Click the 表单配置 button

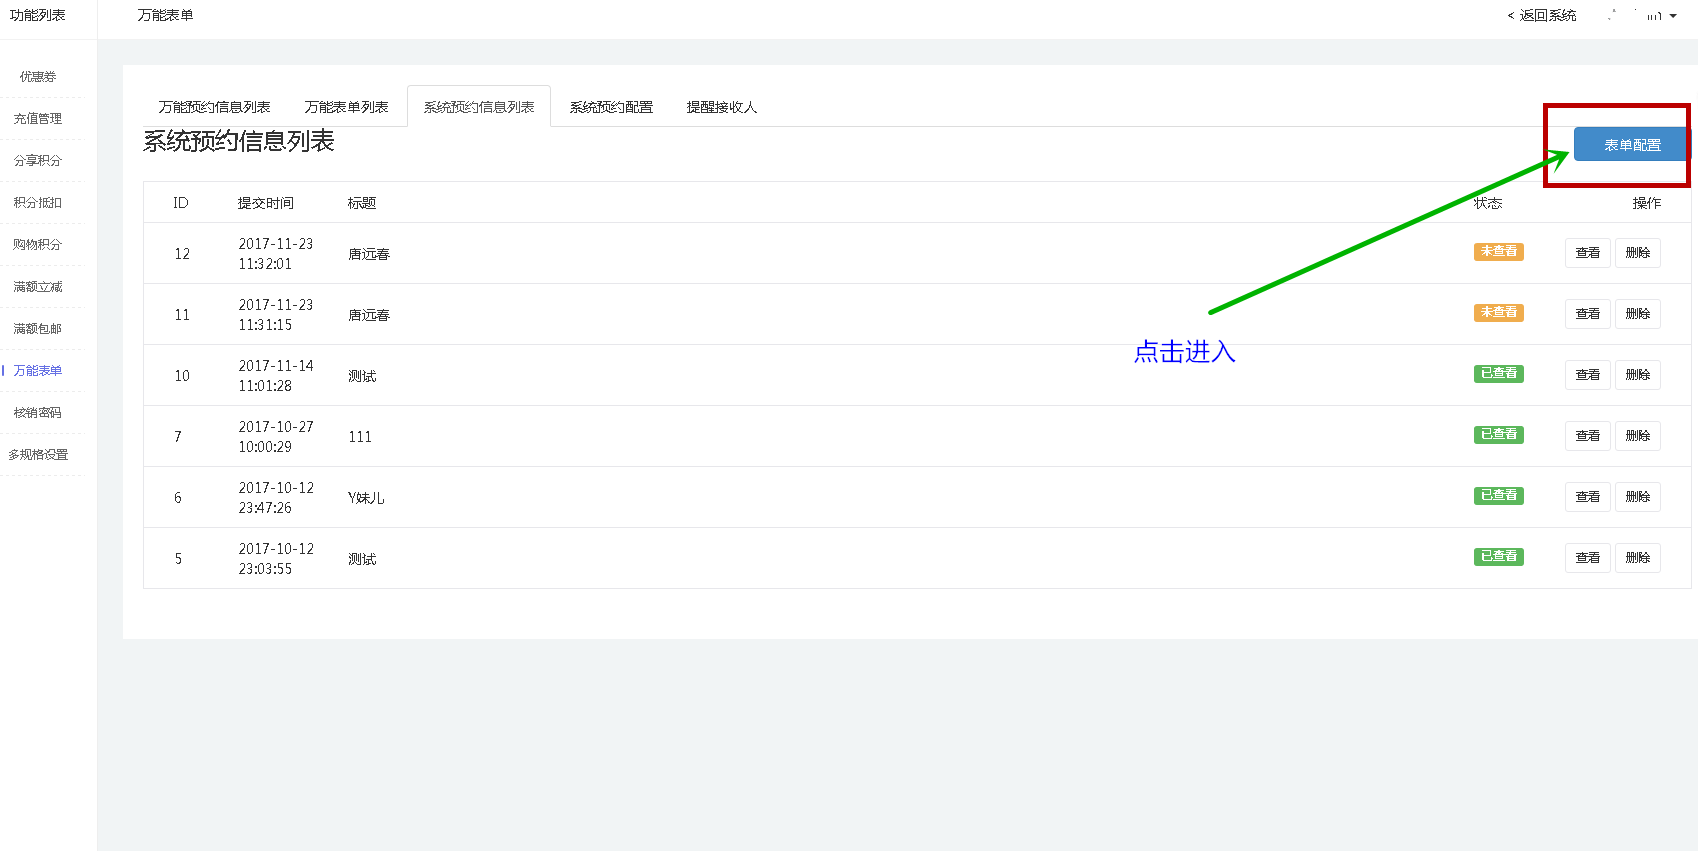[1631, 145]
